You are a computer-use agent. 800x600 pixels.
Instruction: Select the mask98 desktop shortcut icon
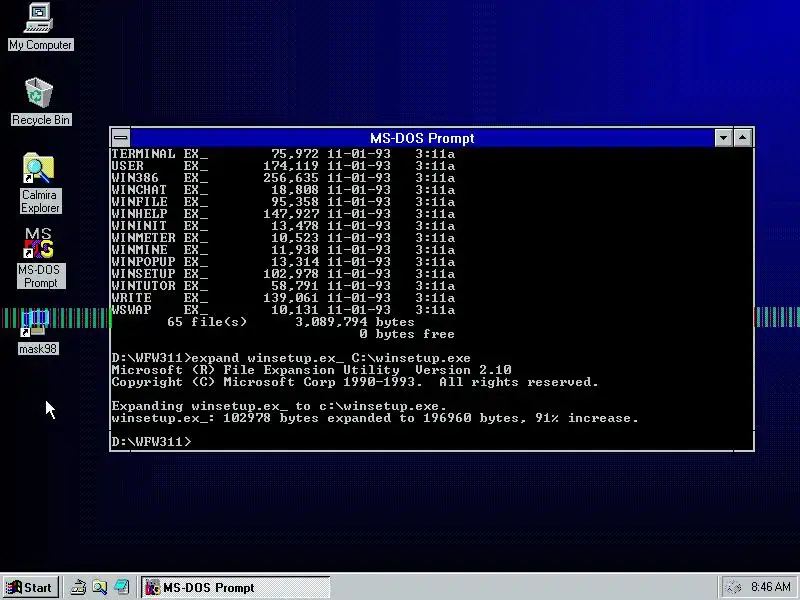38,332
